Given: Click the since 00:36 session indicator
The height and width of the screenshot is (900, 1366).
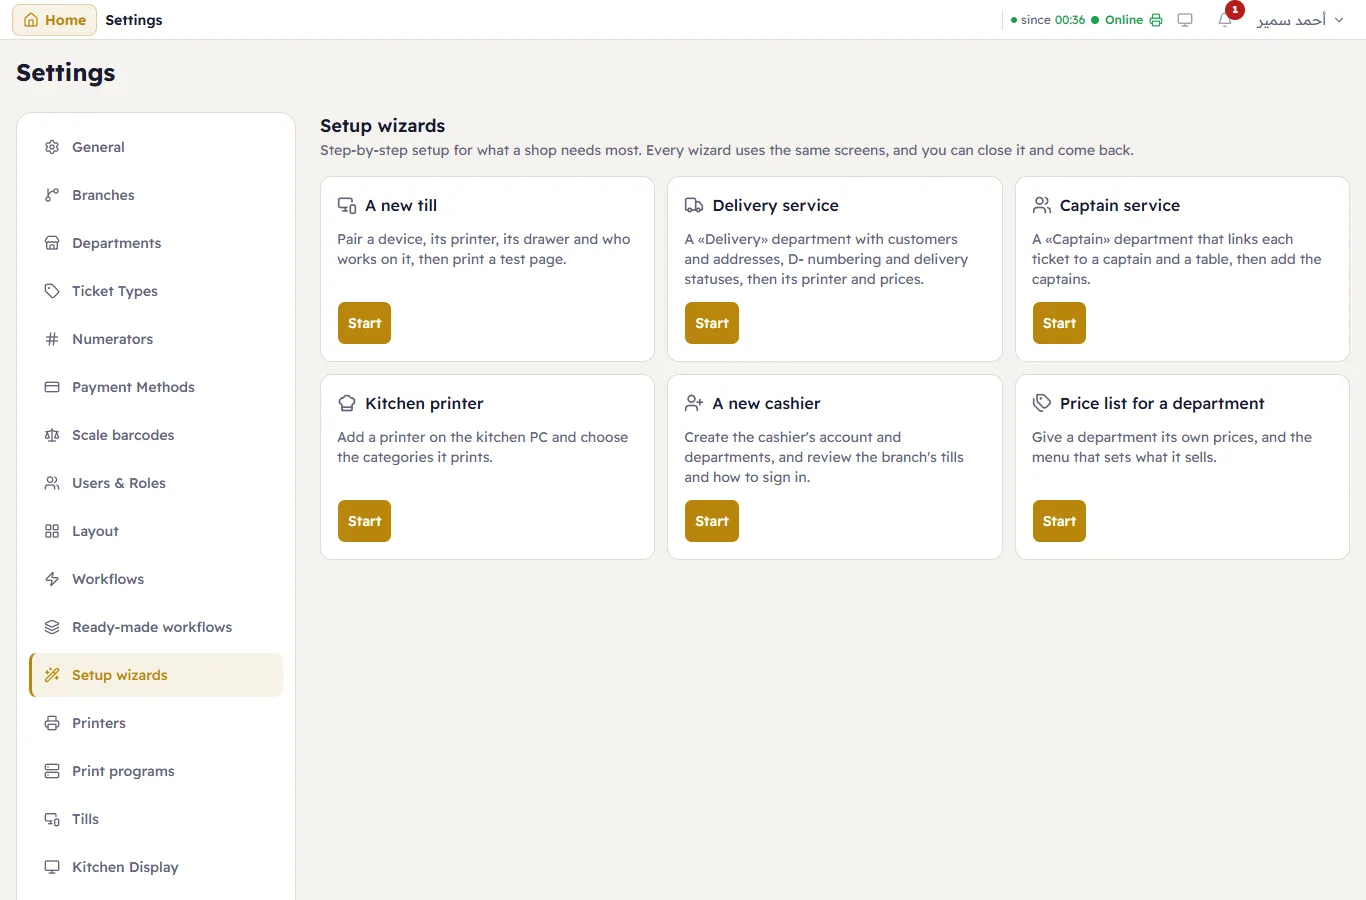Looking at the screenshot, I should coord(1048,20).
